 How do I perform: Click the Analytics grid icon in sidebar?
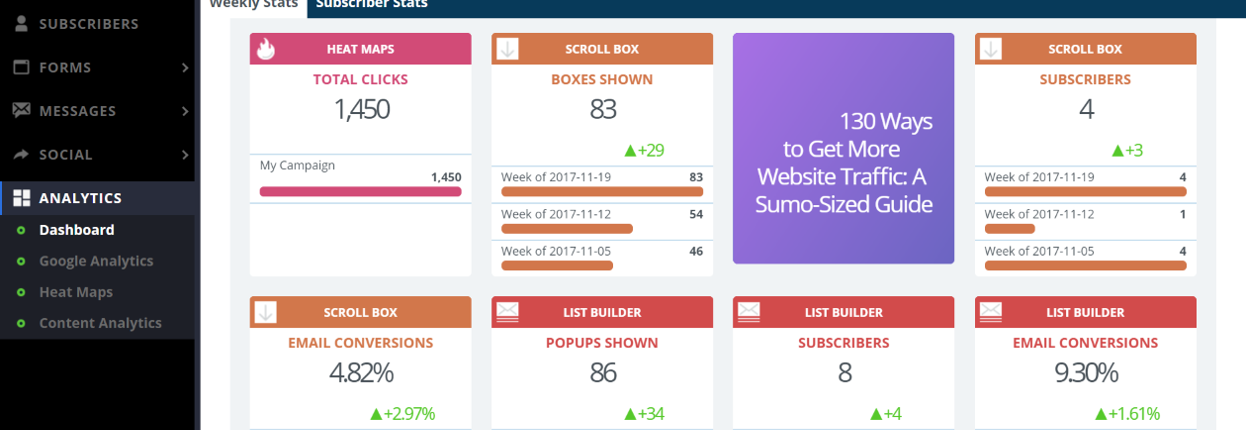click(x=21, y=198)
